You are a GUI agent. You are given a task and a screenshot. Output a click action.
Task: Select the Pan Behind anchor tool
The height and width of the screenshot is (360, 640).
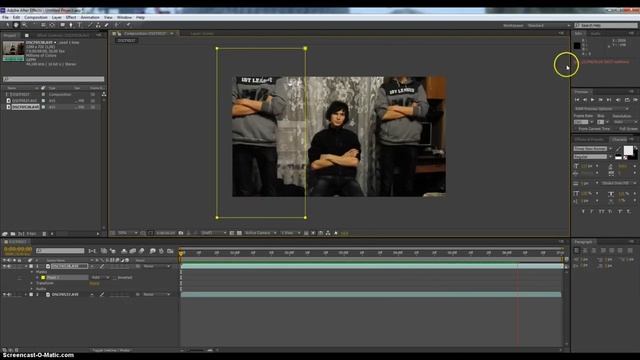coord(52,25)
